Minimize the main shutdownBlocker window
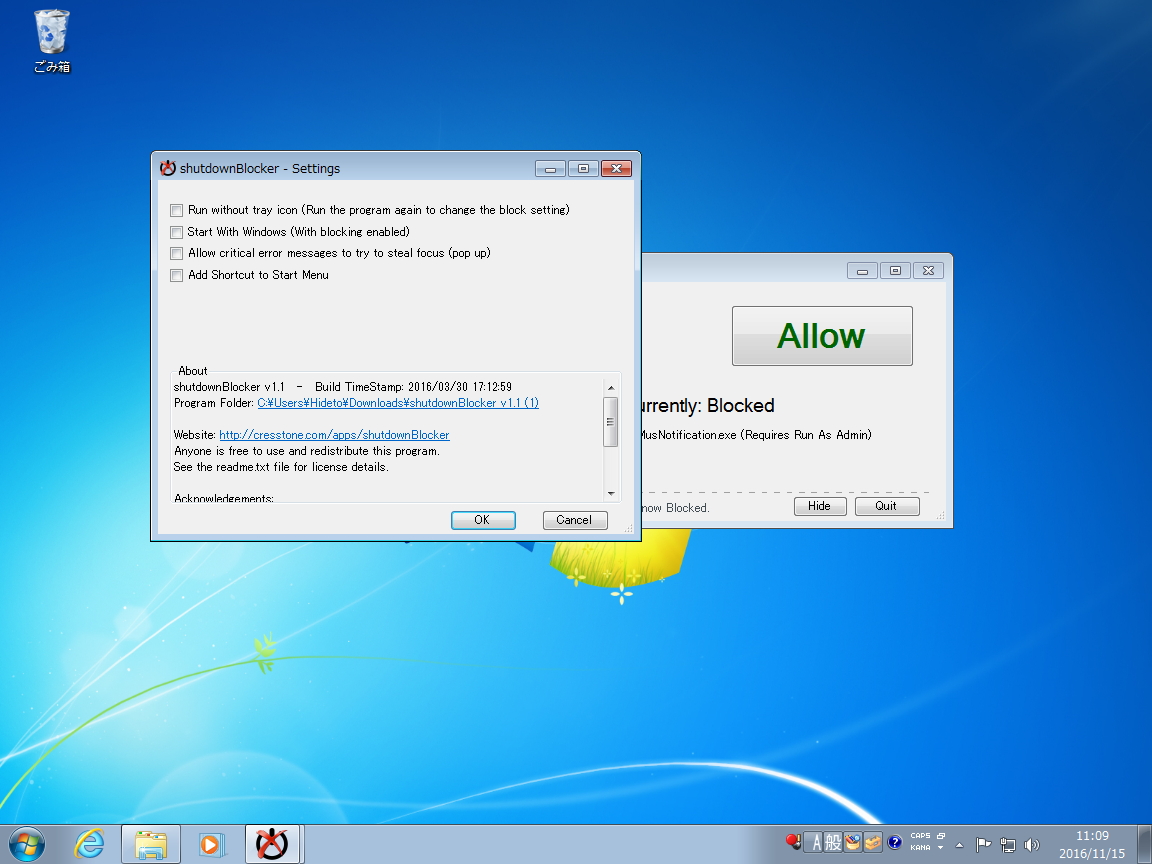This screenshot has height=864, width=1152. coord(862,271)
